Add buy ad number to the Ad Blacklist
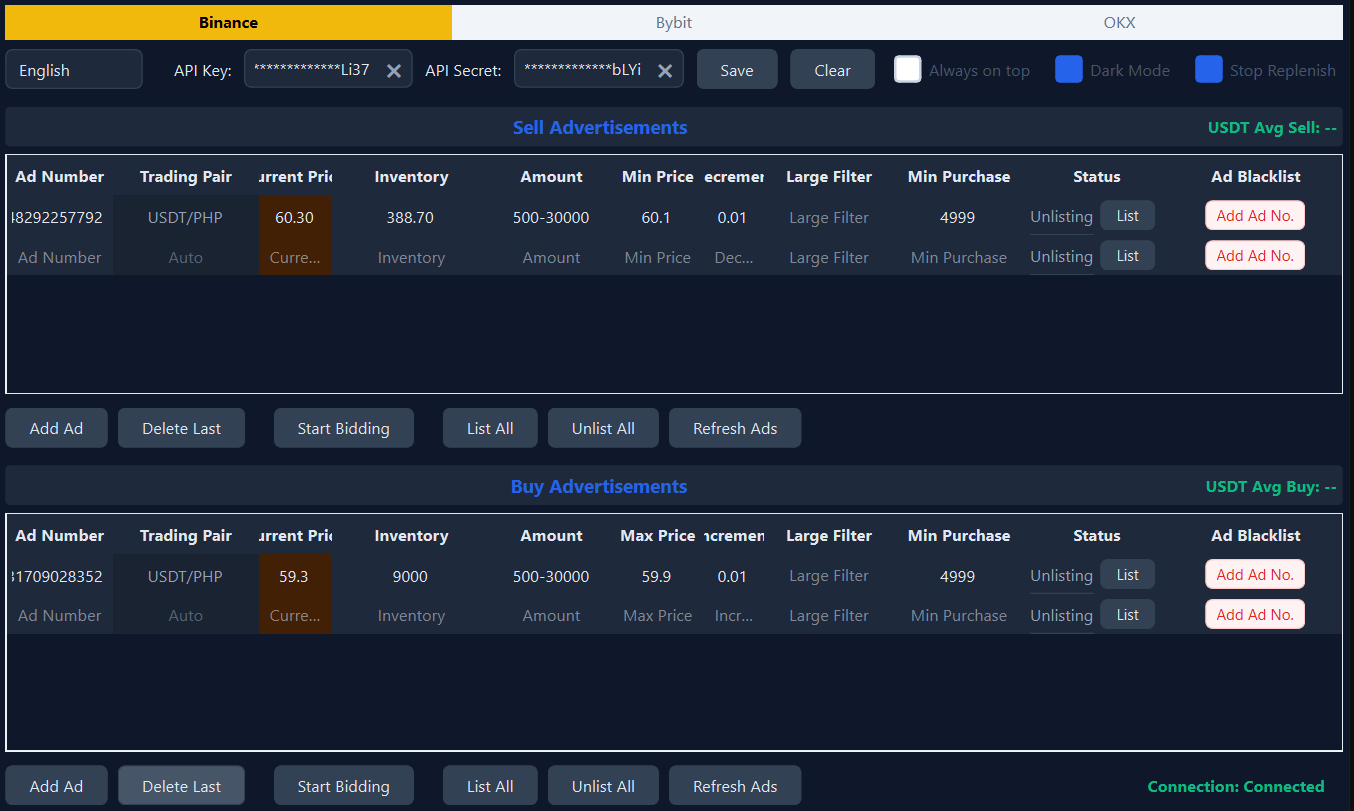 coord(1255,573)
